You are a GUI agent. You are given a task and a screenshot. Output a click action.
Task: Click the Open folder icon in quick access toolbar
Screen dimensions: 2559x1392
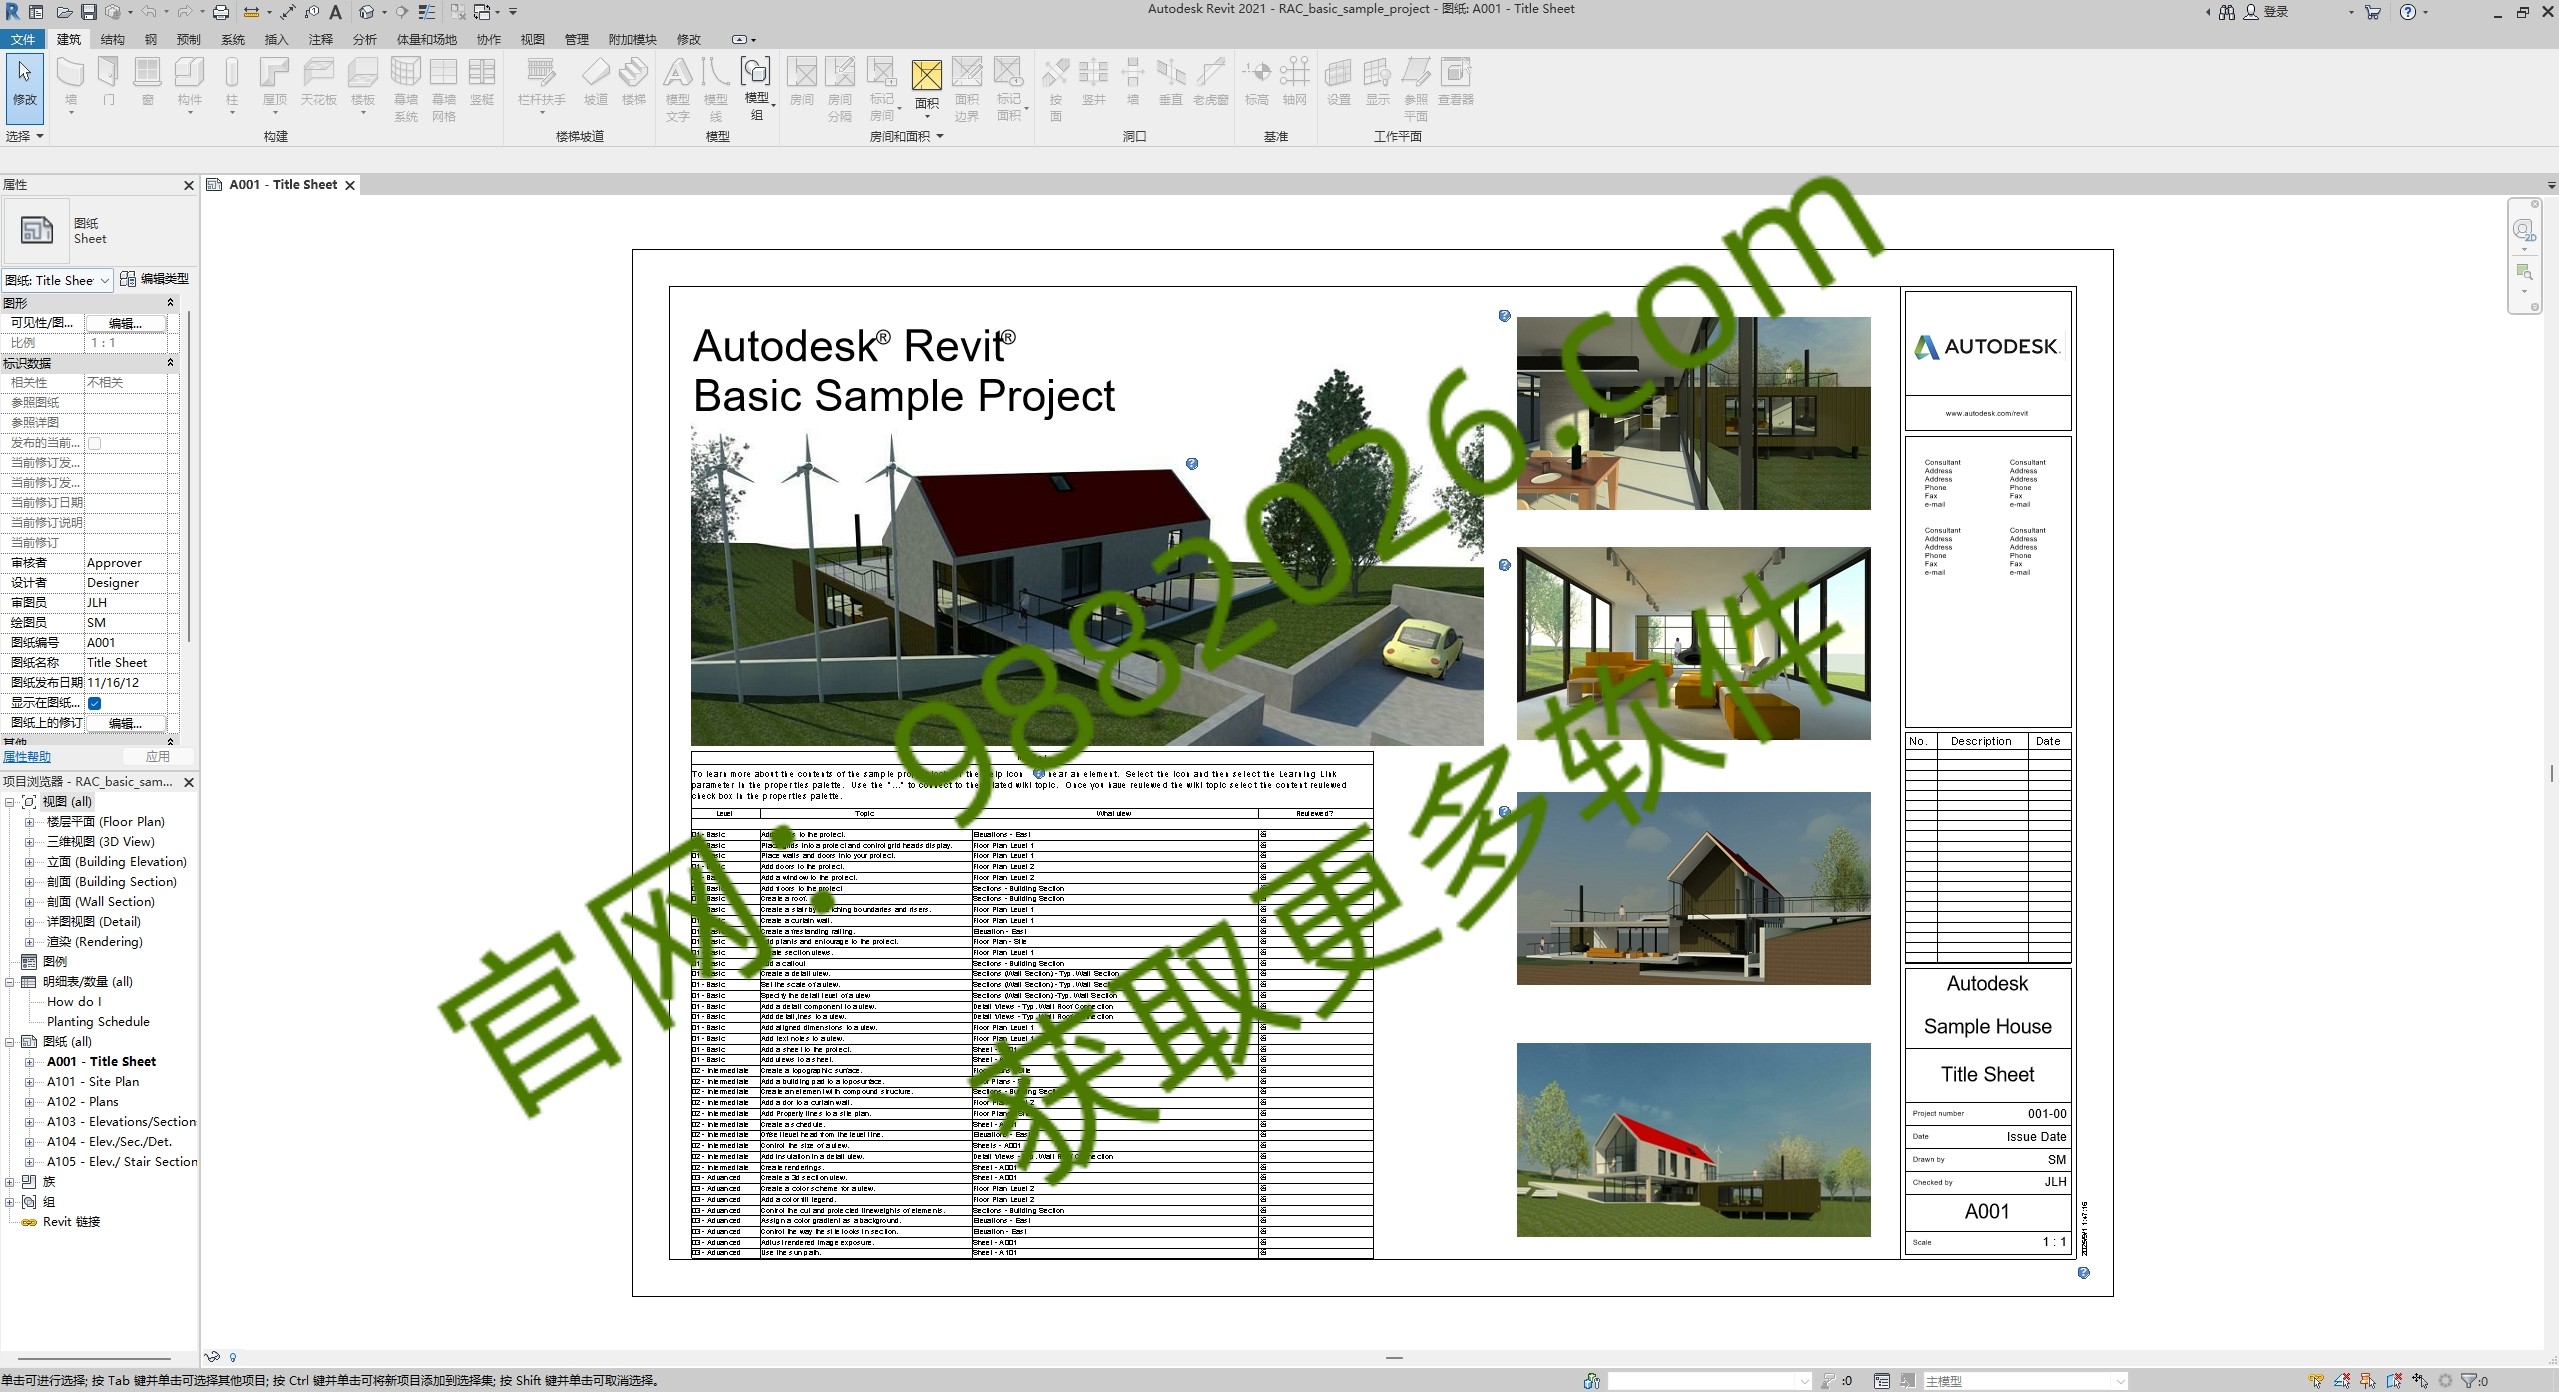(x=64, y=12)
